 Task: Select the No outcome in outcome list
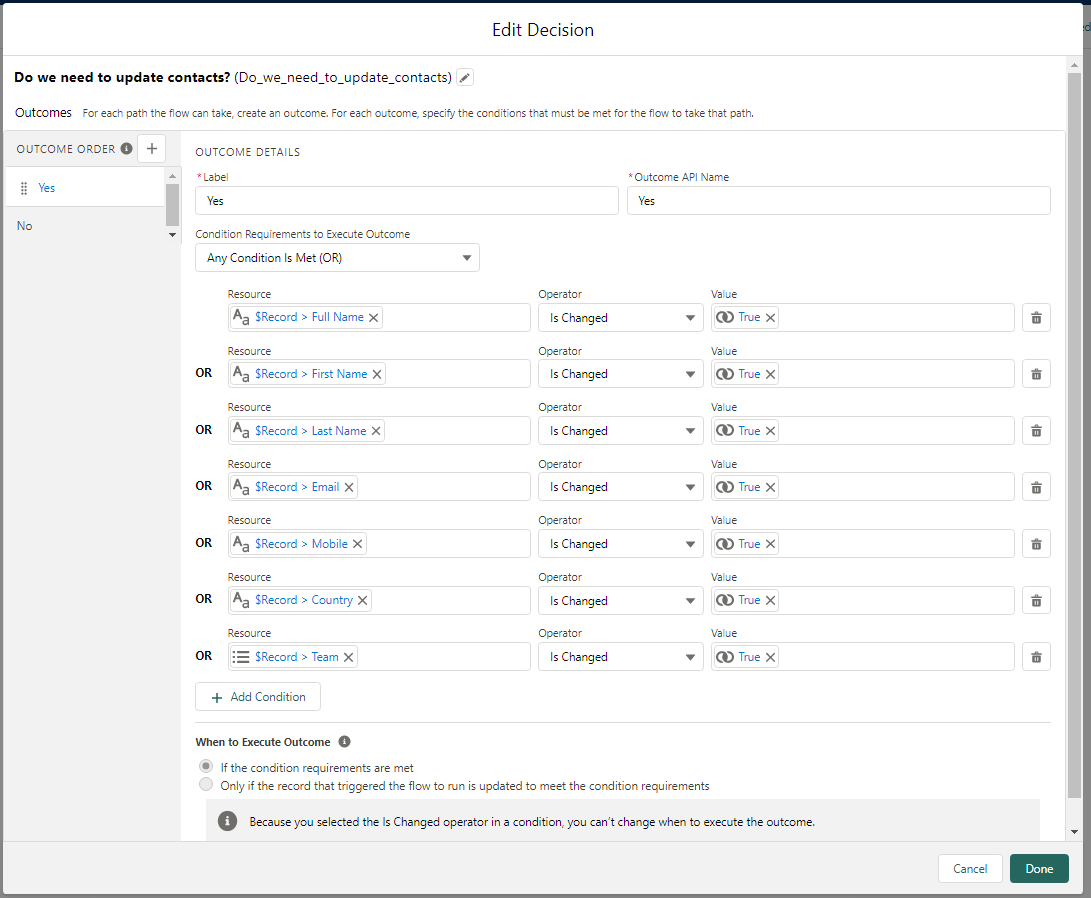pyautogui.click(x=25, y=226)
